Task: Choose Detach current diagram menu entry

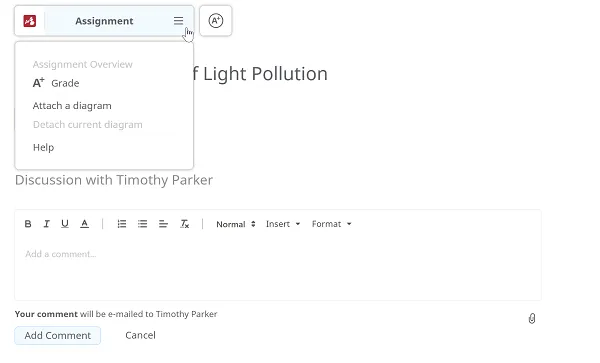Action: click(88, 125)
